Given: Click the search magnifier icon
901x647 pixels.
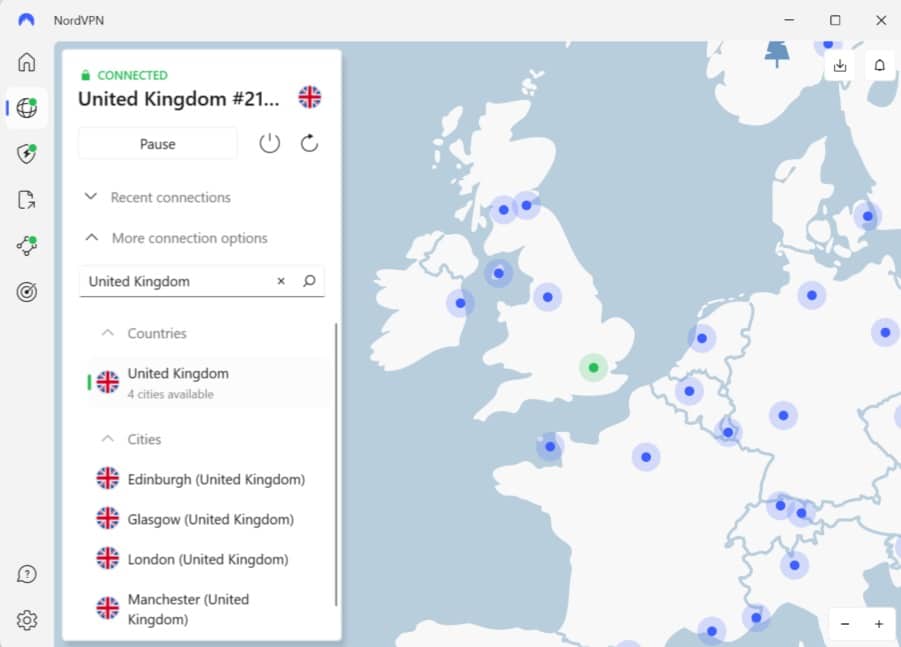Looking at the screenshot, I should [309, 281].
